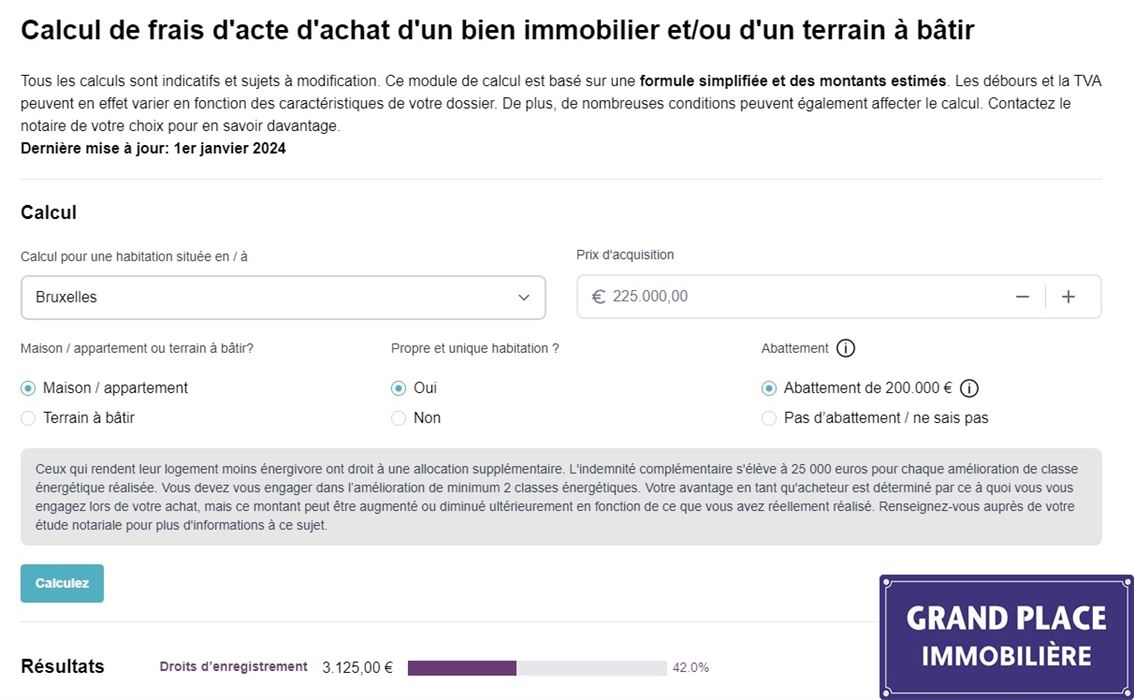Click the 3.125,00 € result amount
Image resolution: width=1134 pixels, height=700 pixels.
coord(357,667)
